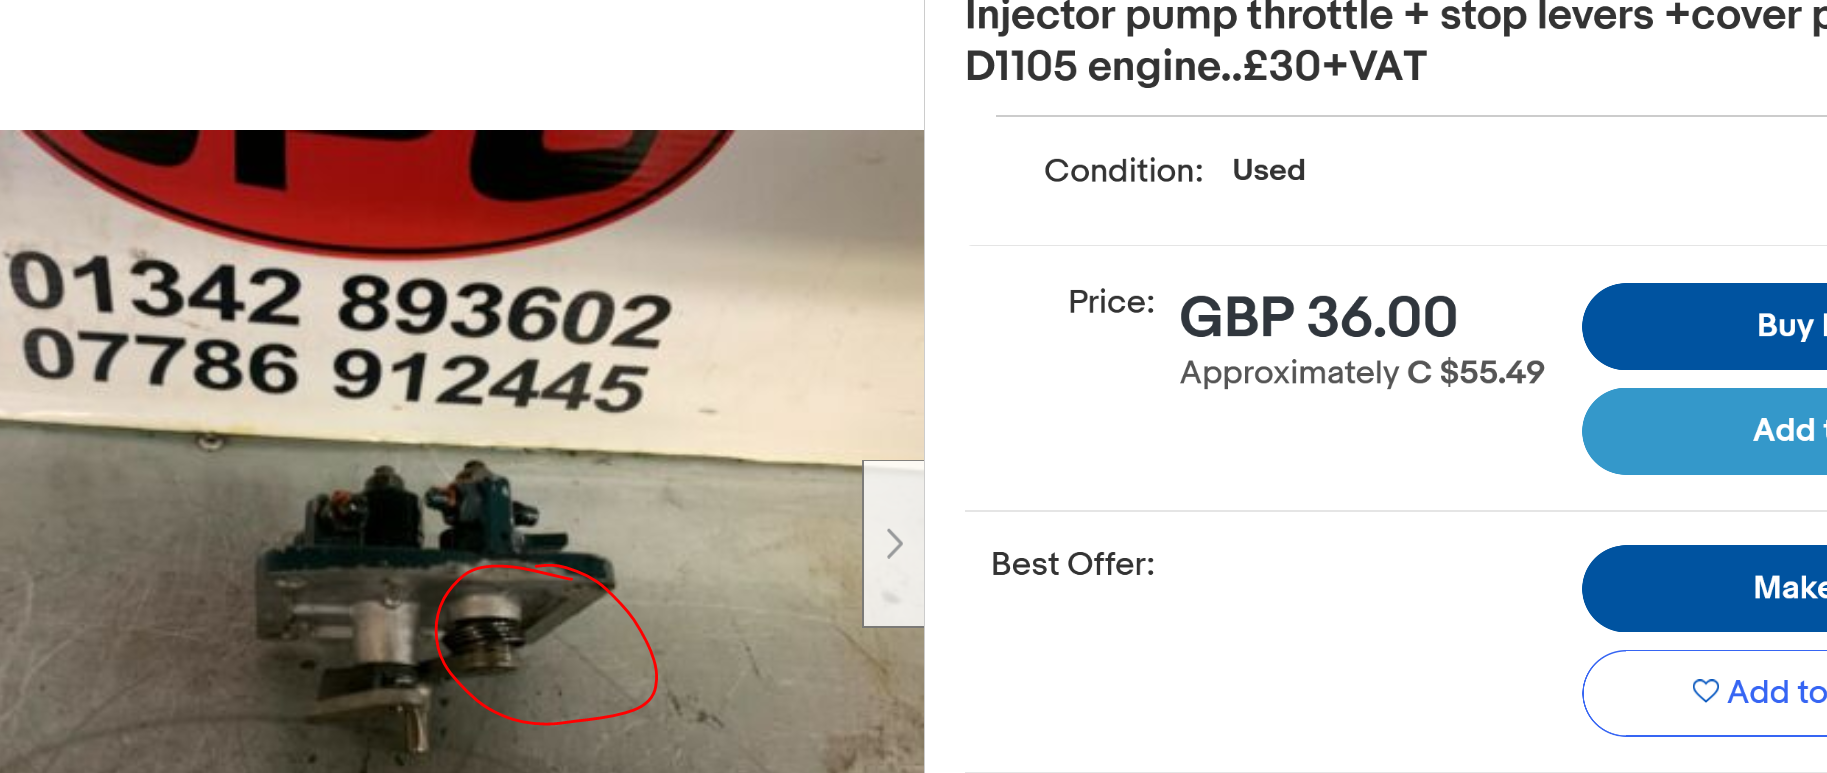Image resolution: width=1827 pixels, height=773 pixels.
Task: Click the Condition: label
Action: 1123,171
